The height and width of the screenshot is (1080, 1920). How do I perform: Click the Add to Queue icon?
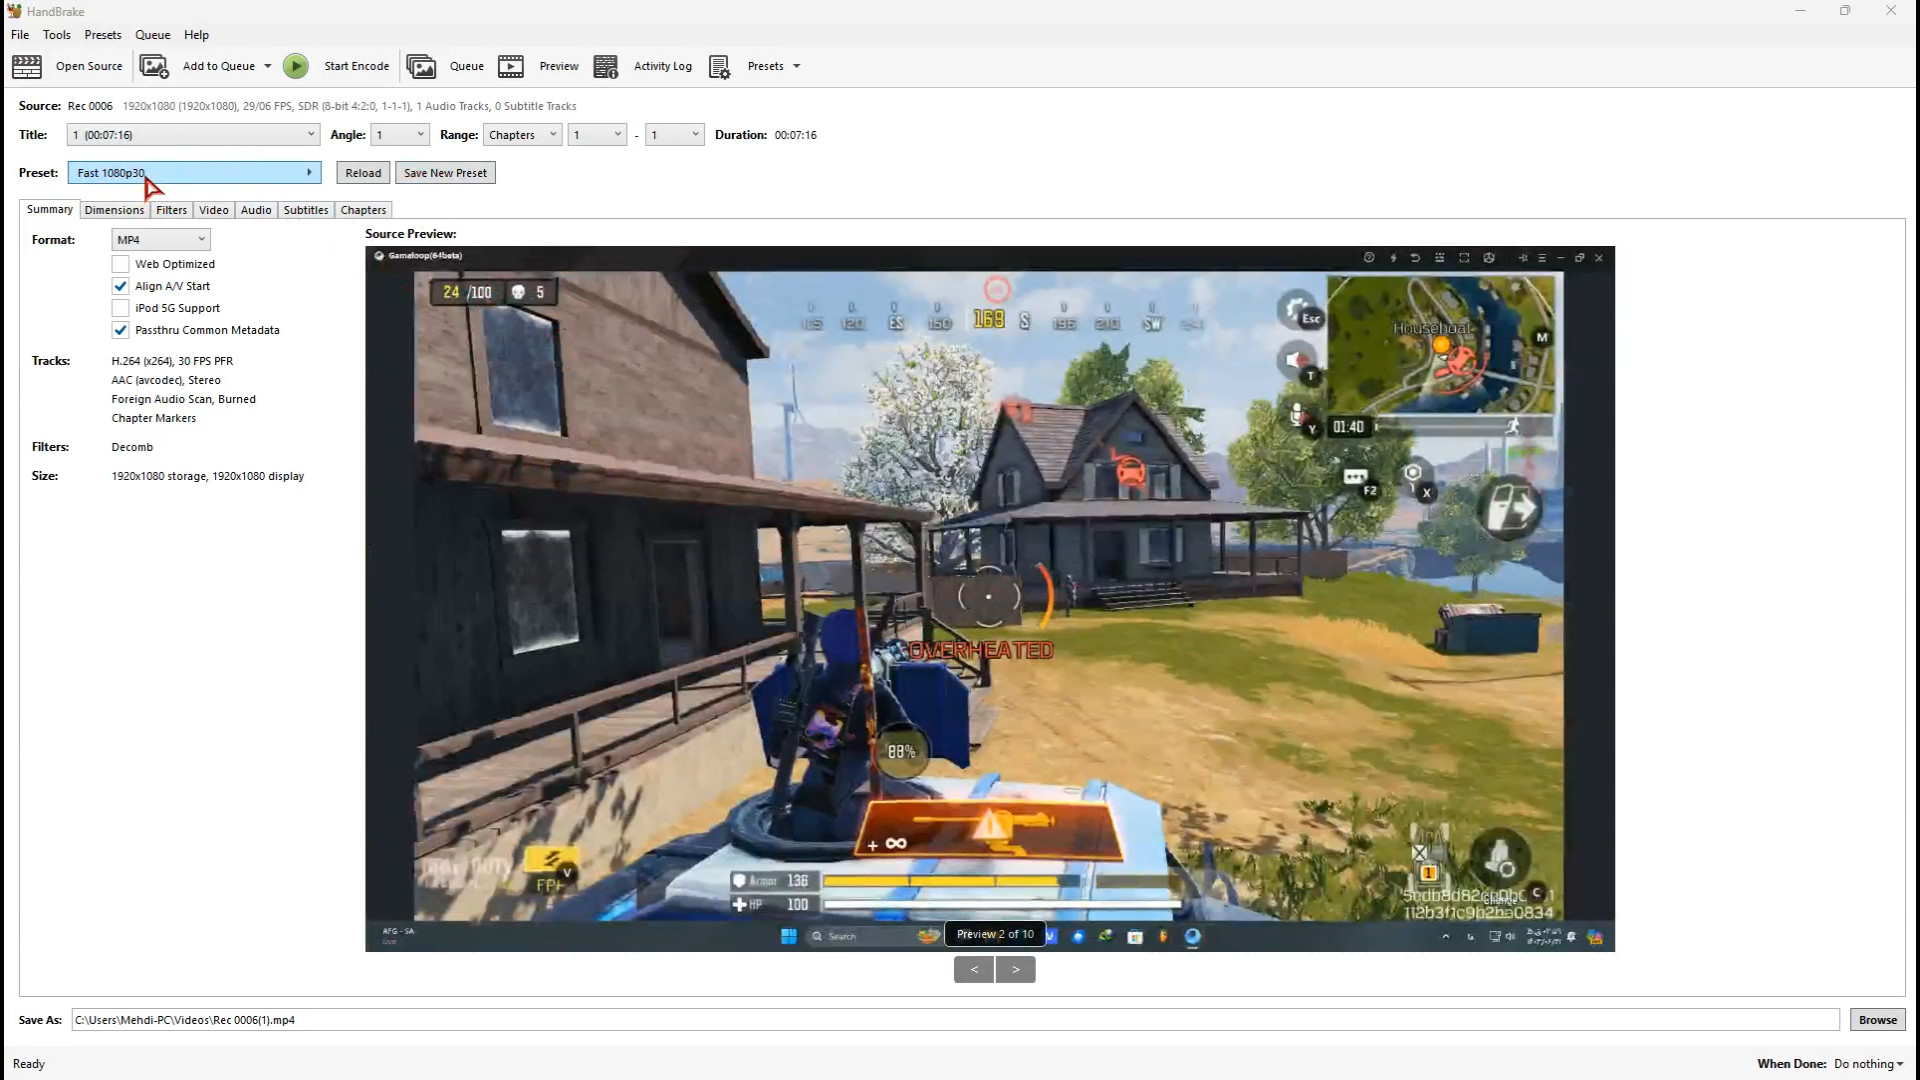pos(154,66)
